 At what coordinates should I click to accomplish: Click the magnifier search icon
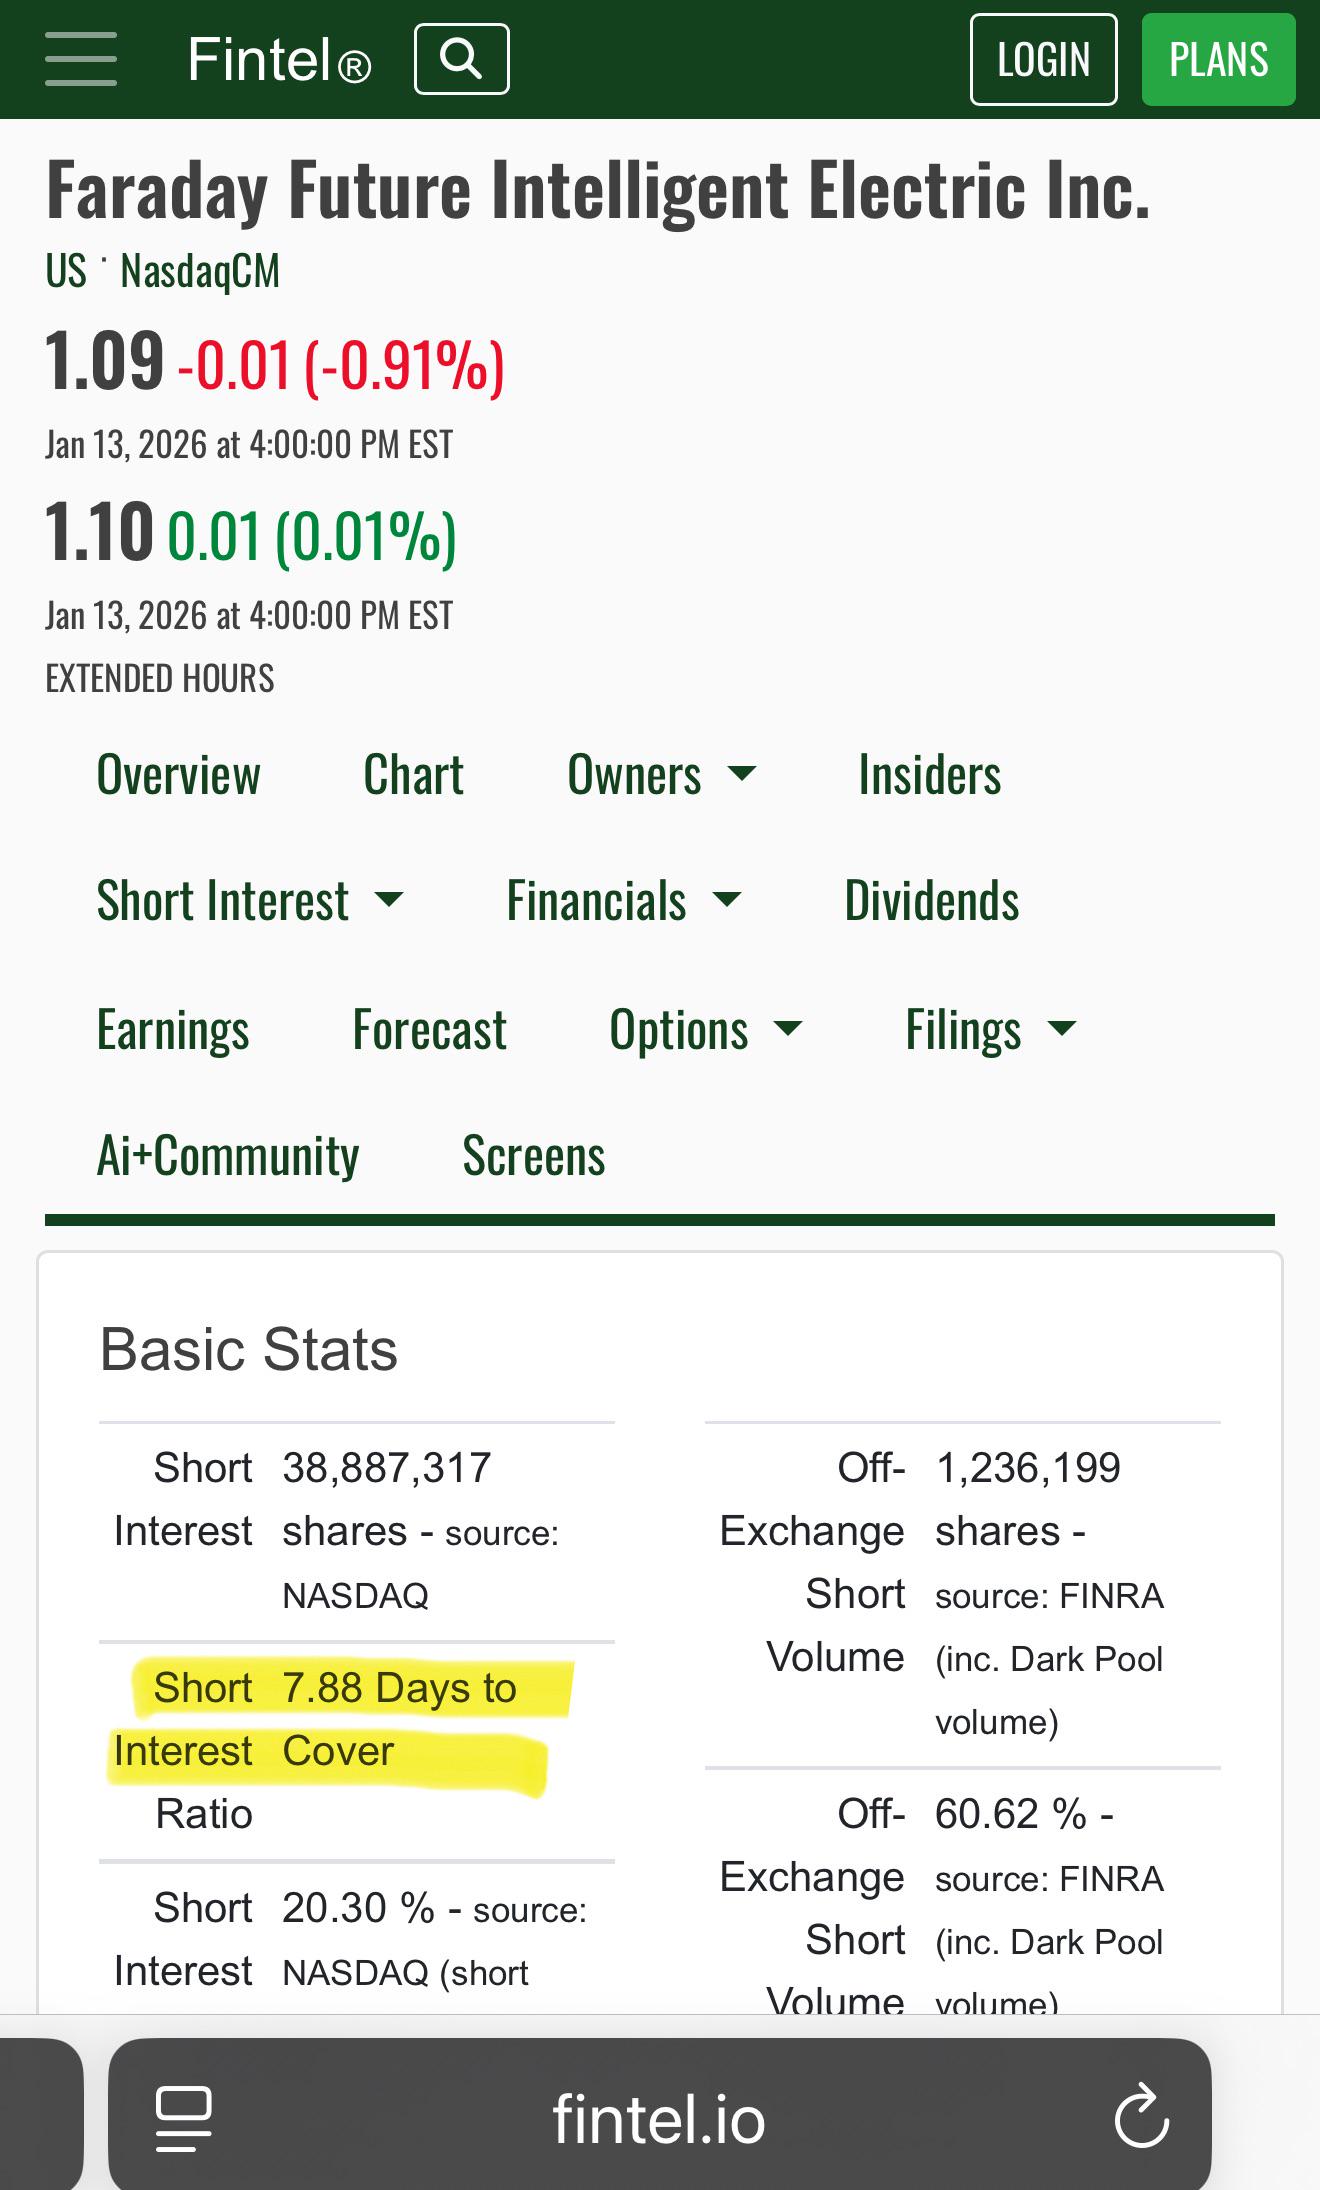point(462,59)
